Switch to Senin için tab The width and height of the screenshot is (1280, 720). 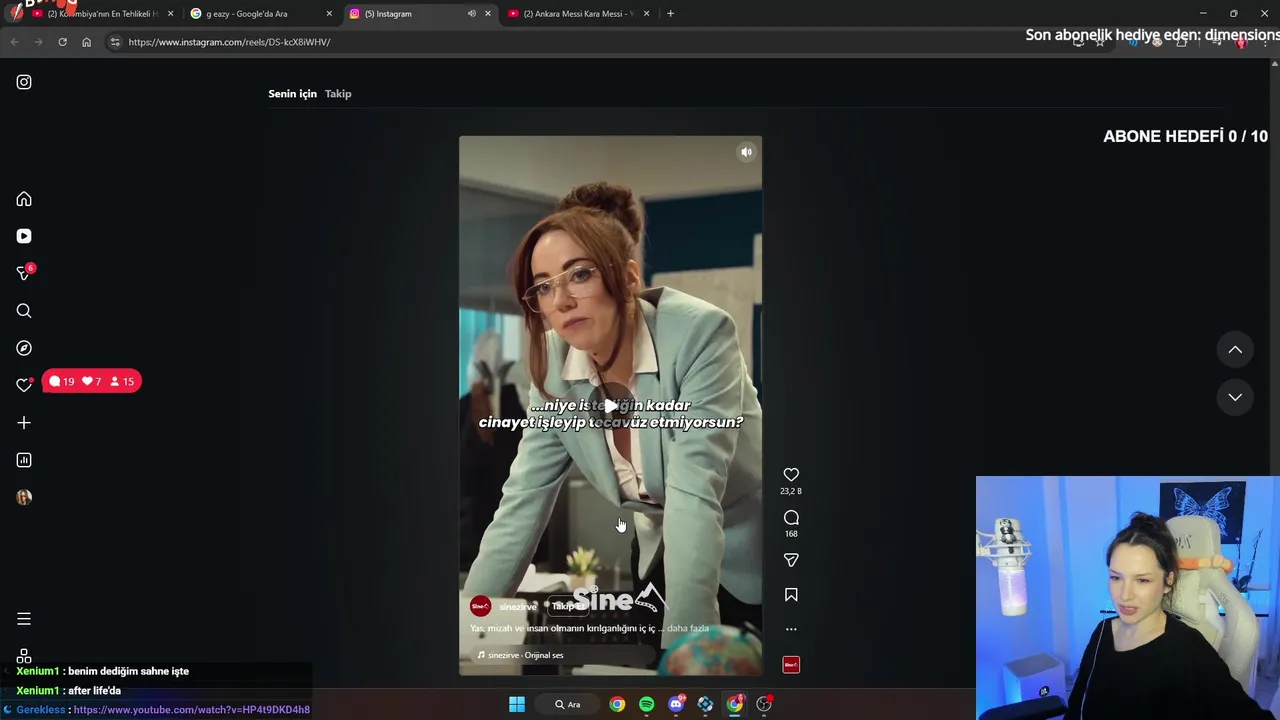292,94
